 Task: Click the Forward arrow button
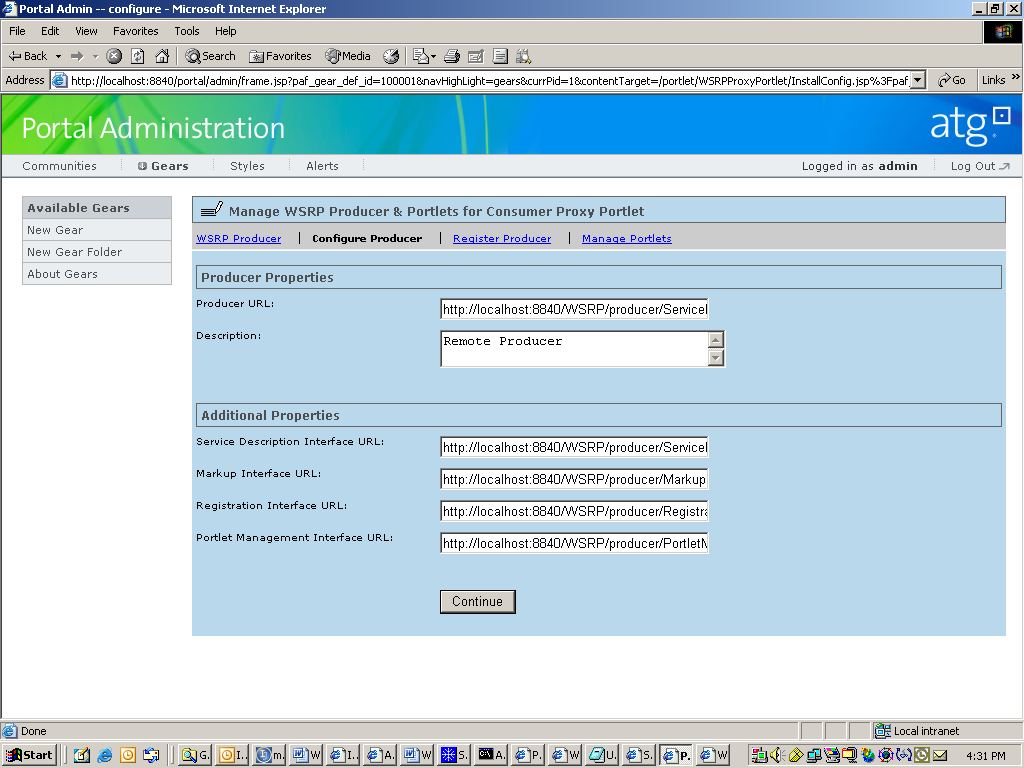[x=77, y=56]
